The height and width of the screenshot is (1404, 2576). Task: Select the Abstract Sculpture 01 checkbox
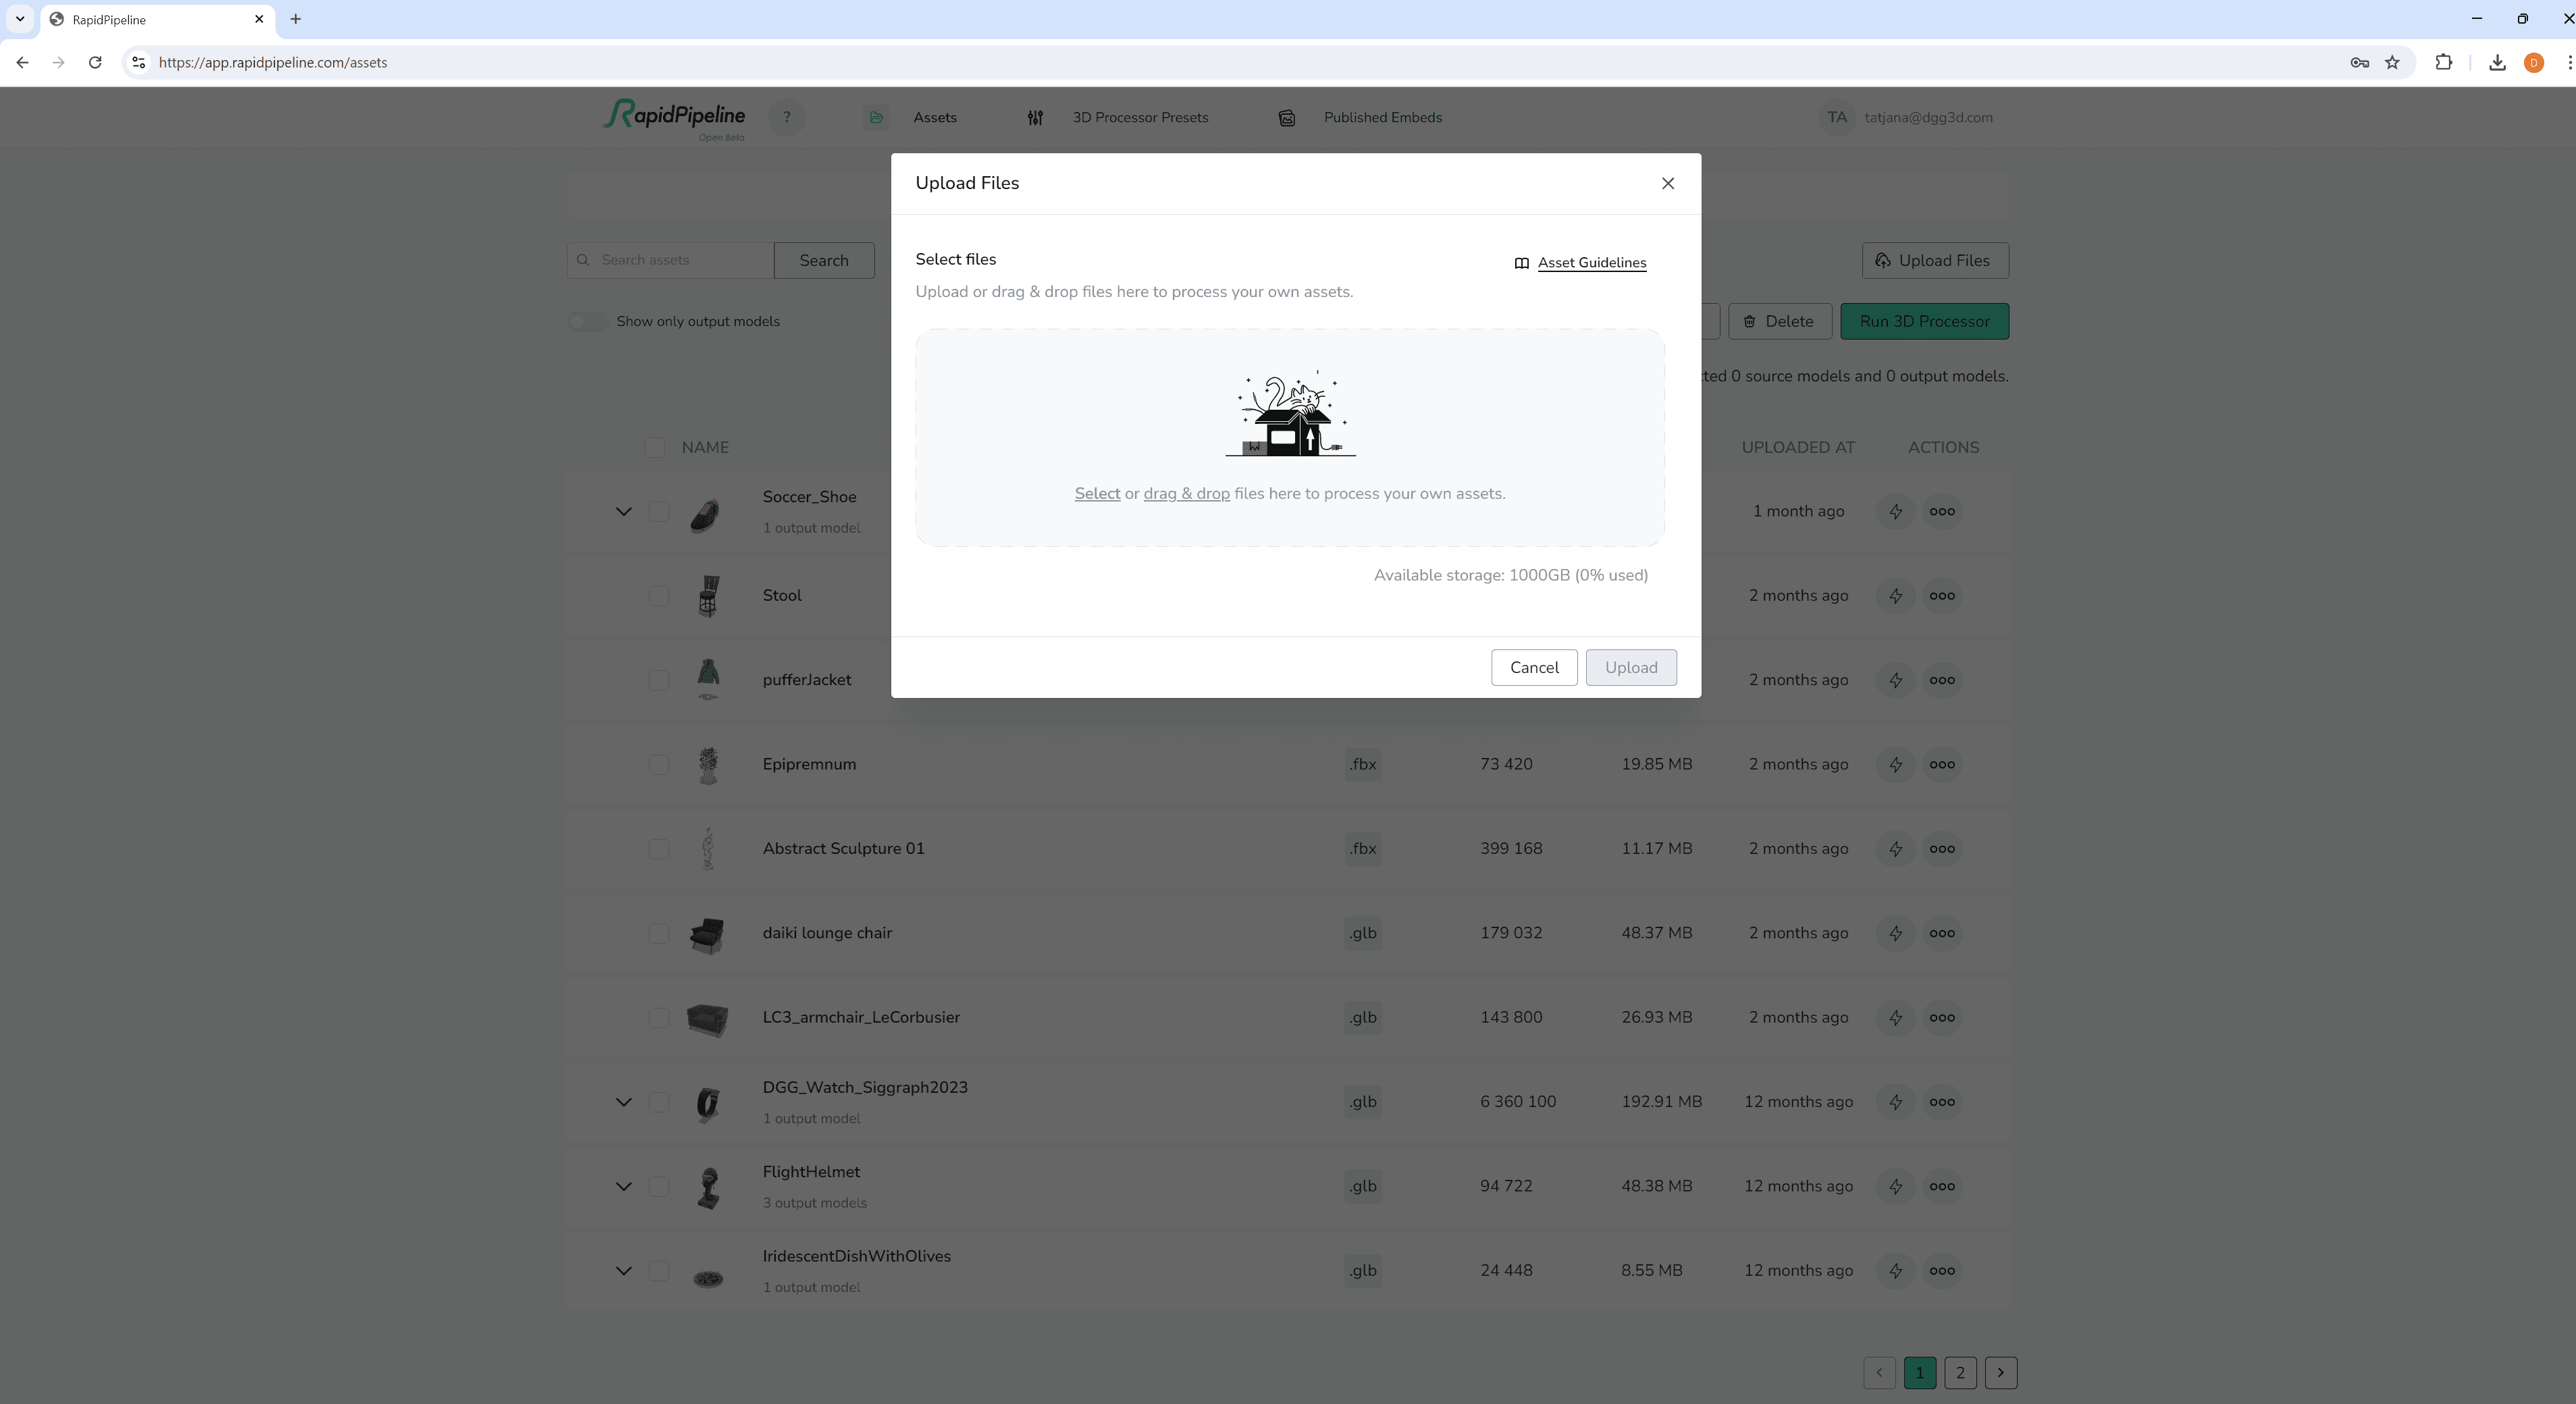(658, 848)
